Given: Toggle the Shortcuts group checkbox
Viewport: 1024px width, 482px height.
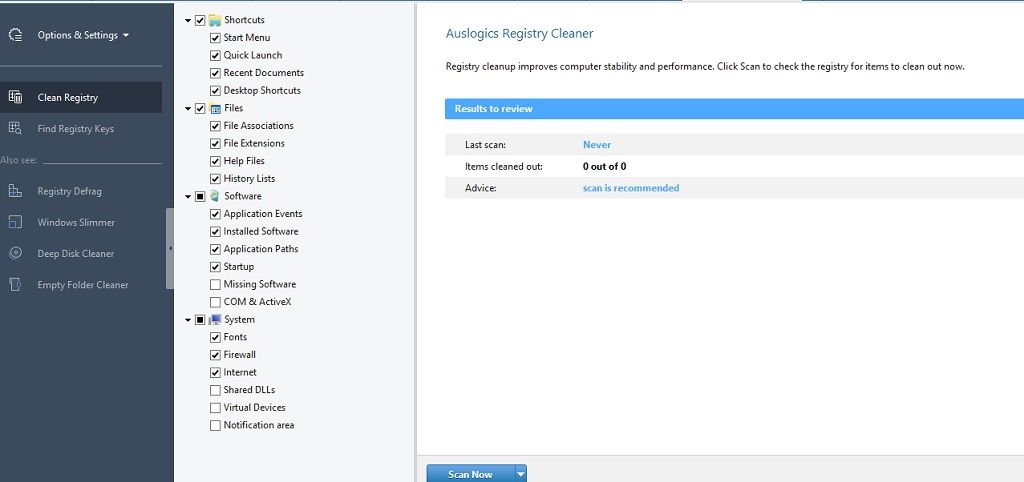Looking at the screenshot, I should point(200,20).
